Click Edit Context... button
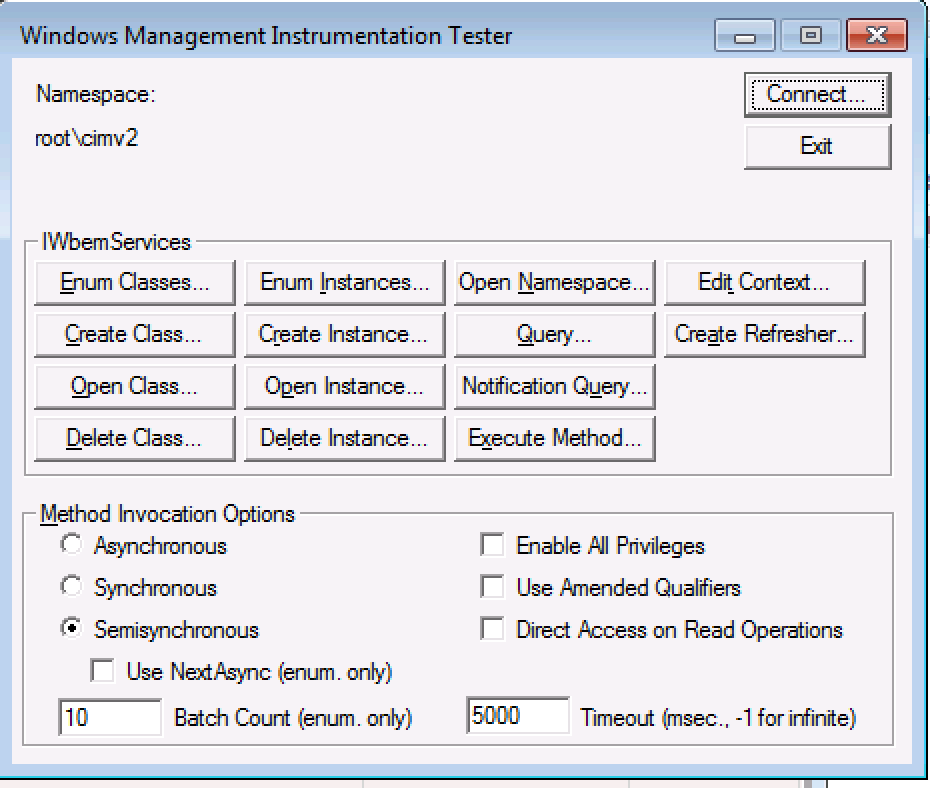This screenshot has height=788, width=930. (x=765, y=283)
